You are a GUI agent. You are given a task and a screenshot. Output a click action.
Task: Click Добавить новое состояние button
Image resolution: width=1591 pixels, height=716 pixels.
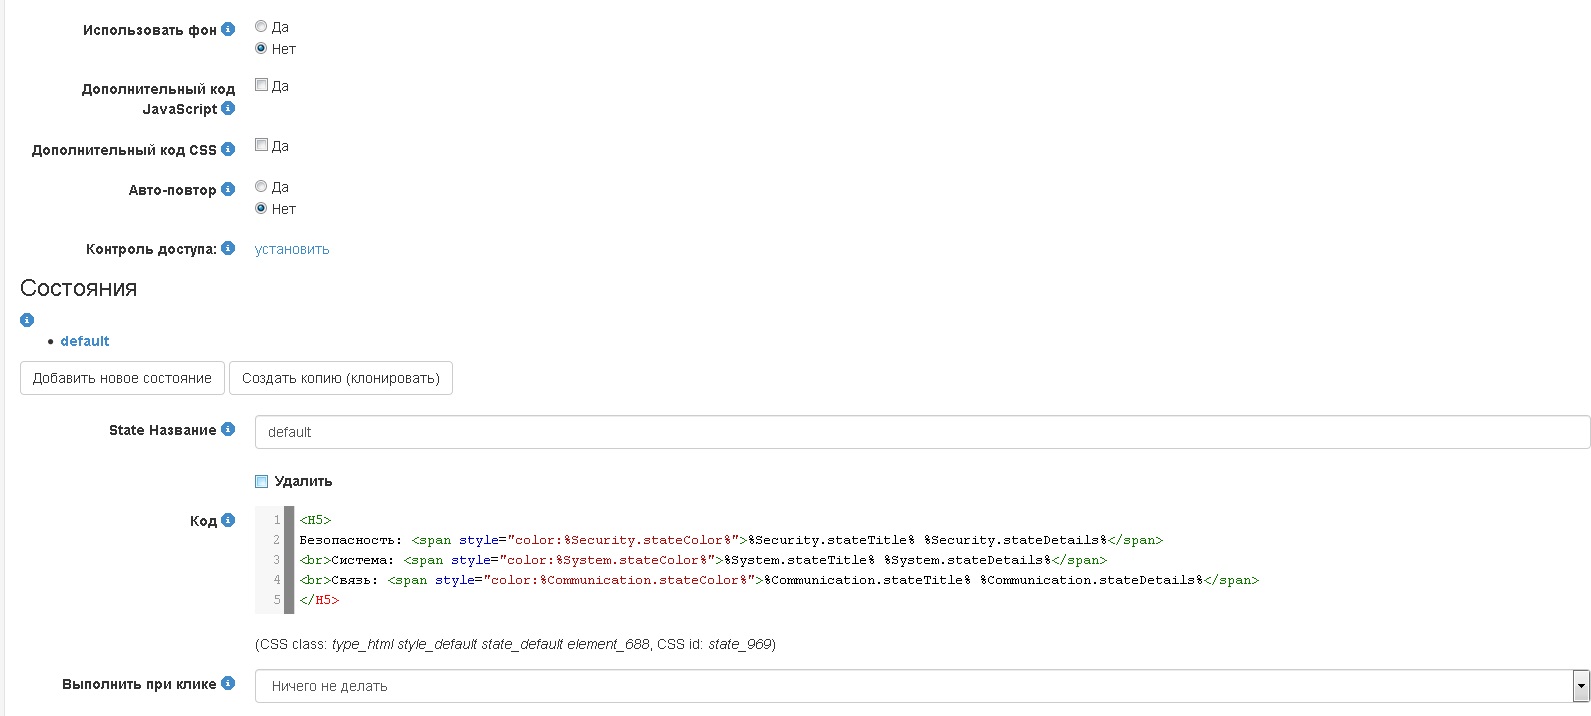[122, 378]
